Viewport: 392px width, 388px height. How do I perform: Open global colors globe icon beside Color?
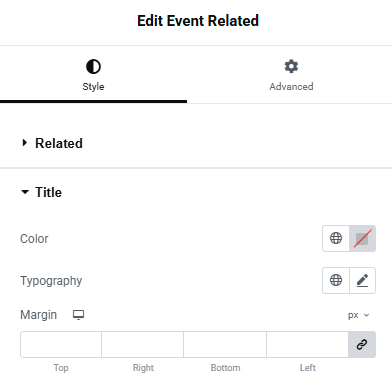click(336, 238)
